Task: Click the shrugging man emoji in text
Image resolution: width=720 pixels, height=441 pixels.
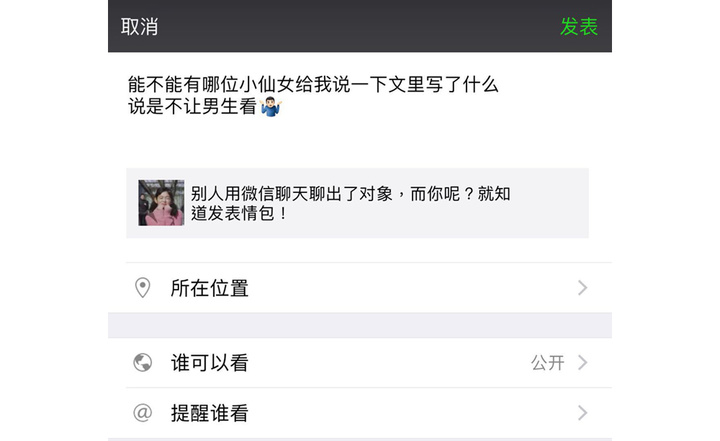Action: tap(271, 107)
